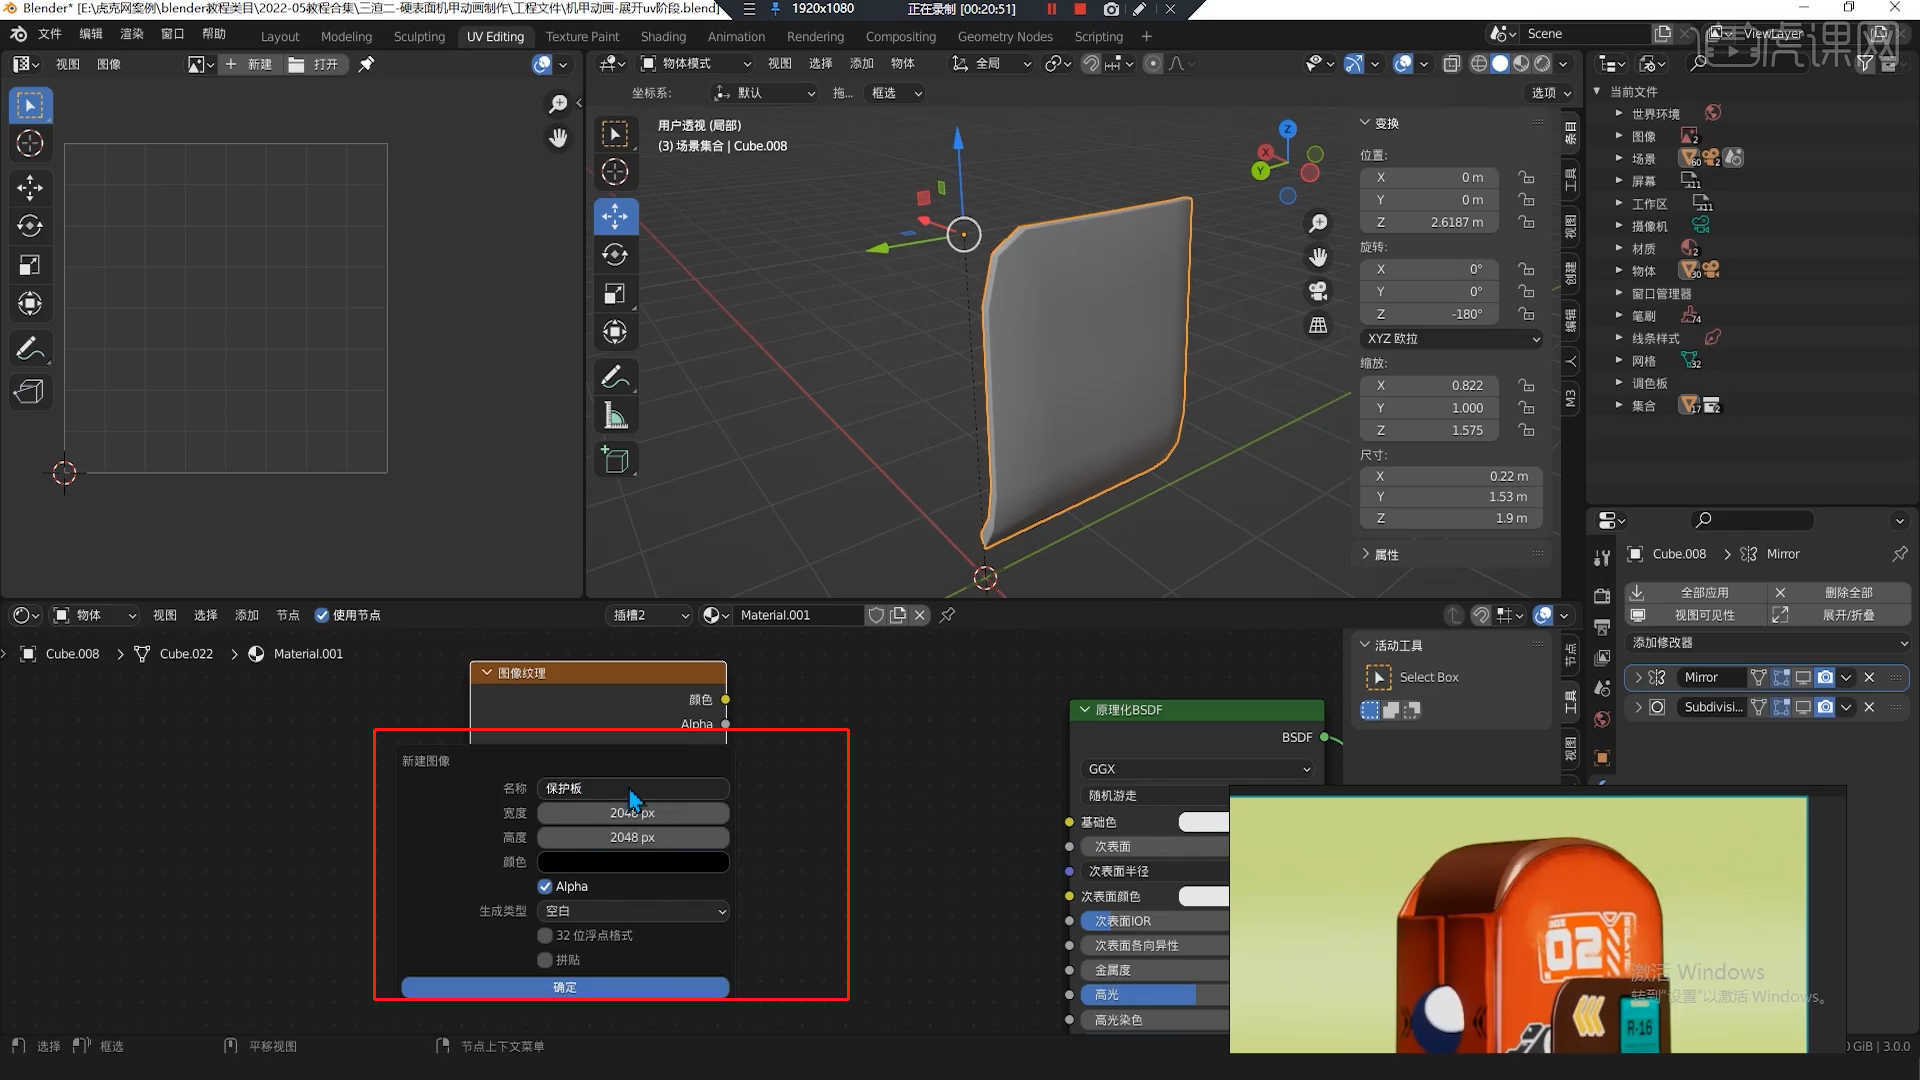Enable 32-bit float checkbox

pos(545,935)
